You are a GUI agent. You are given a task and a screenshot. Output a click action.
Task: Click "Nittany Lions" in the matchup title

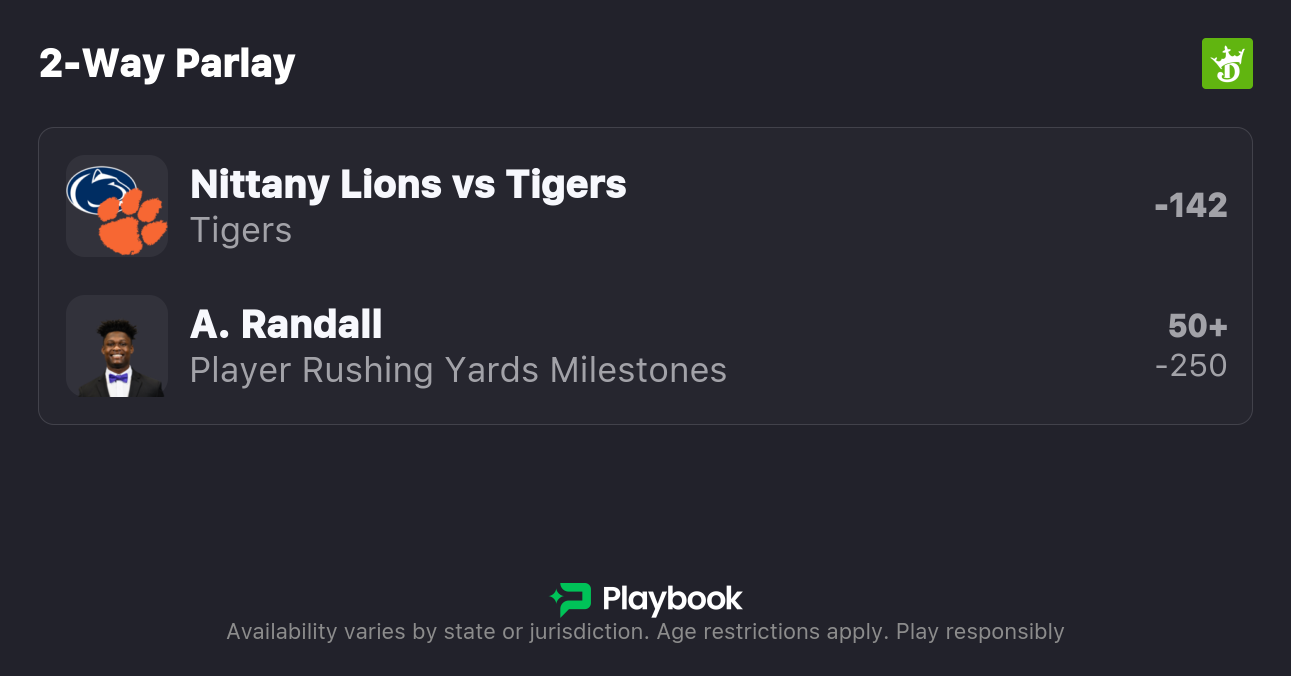pyautogui.click(x=316, y=184)
